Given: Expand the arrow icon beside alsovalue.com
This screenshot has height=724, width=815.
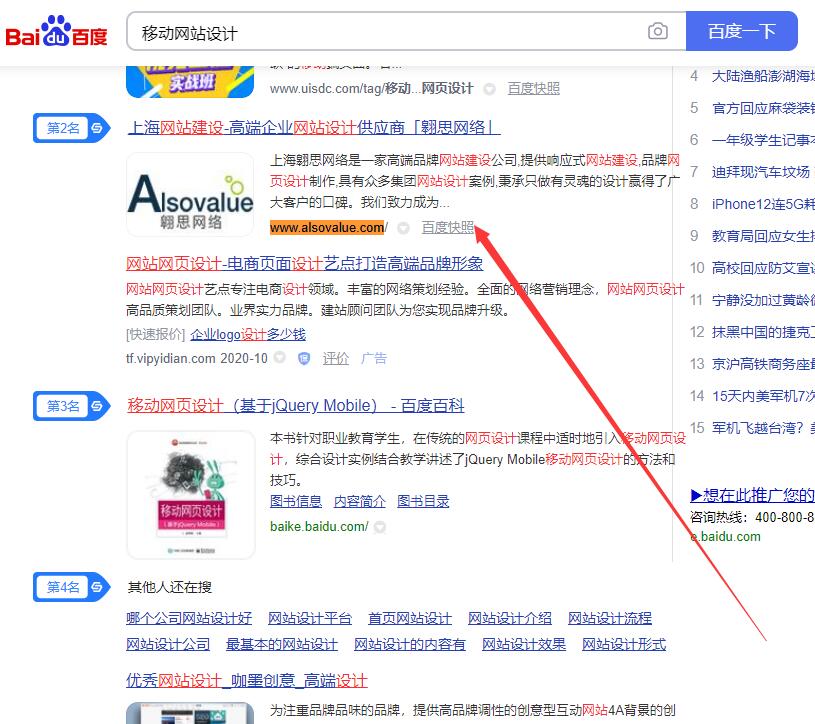Looking at the screenshot, I should [x=403, y=228].
